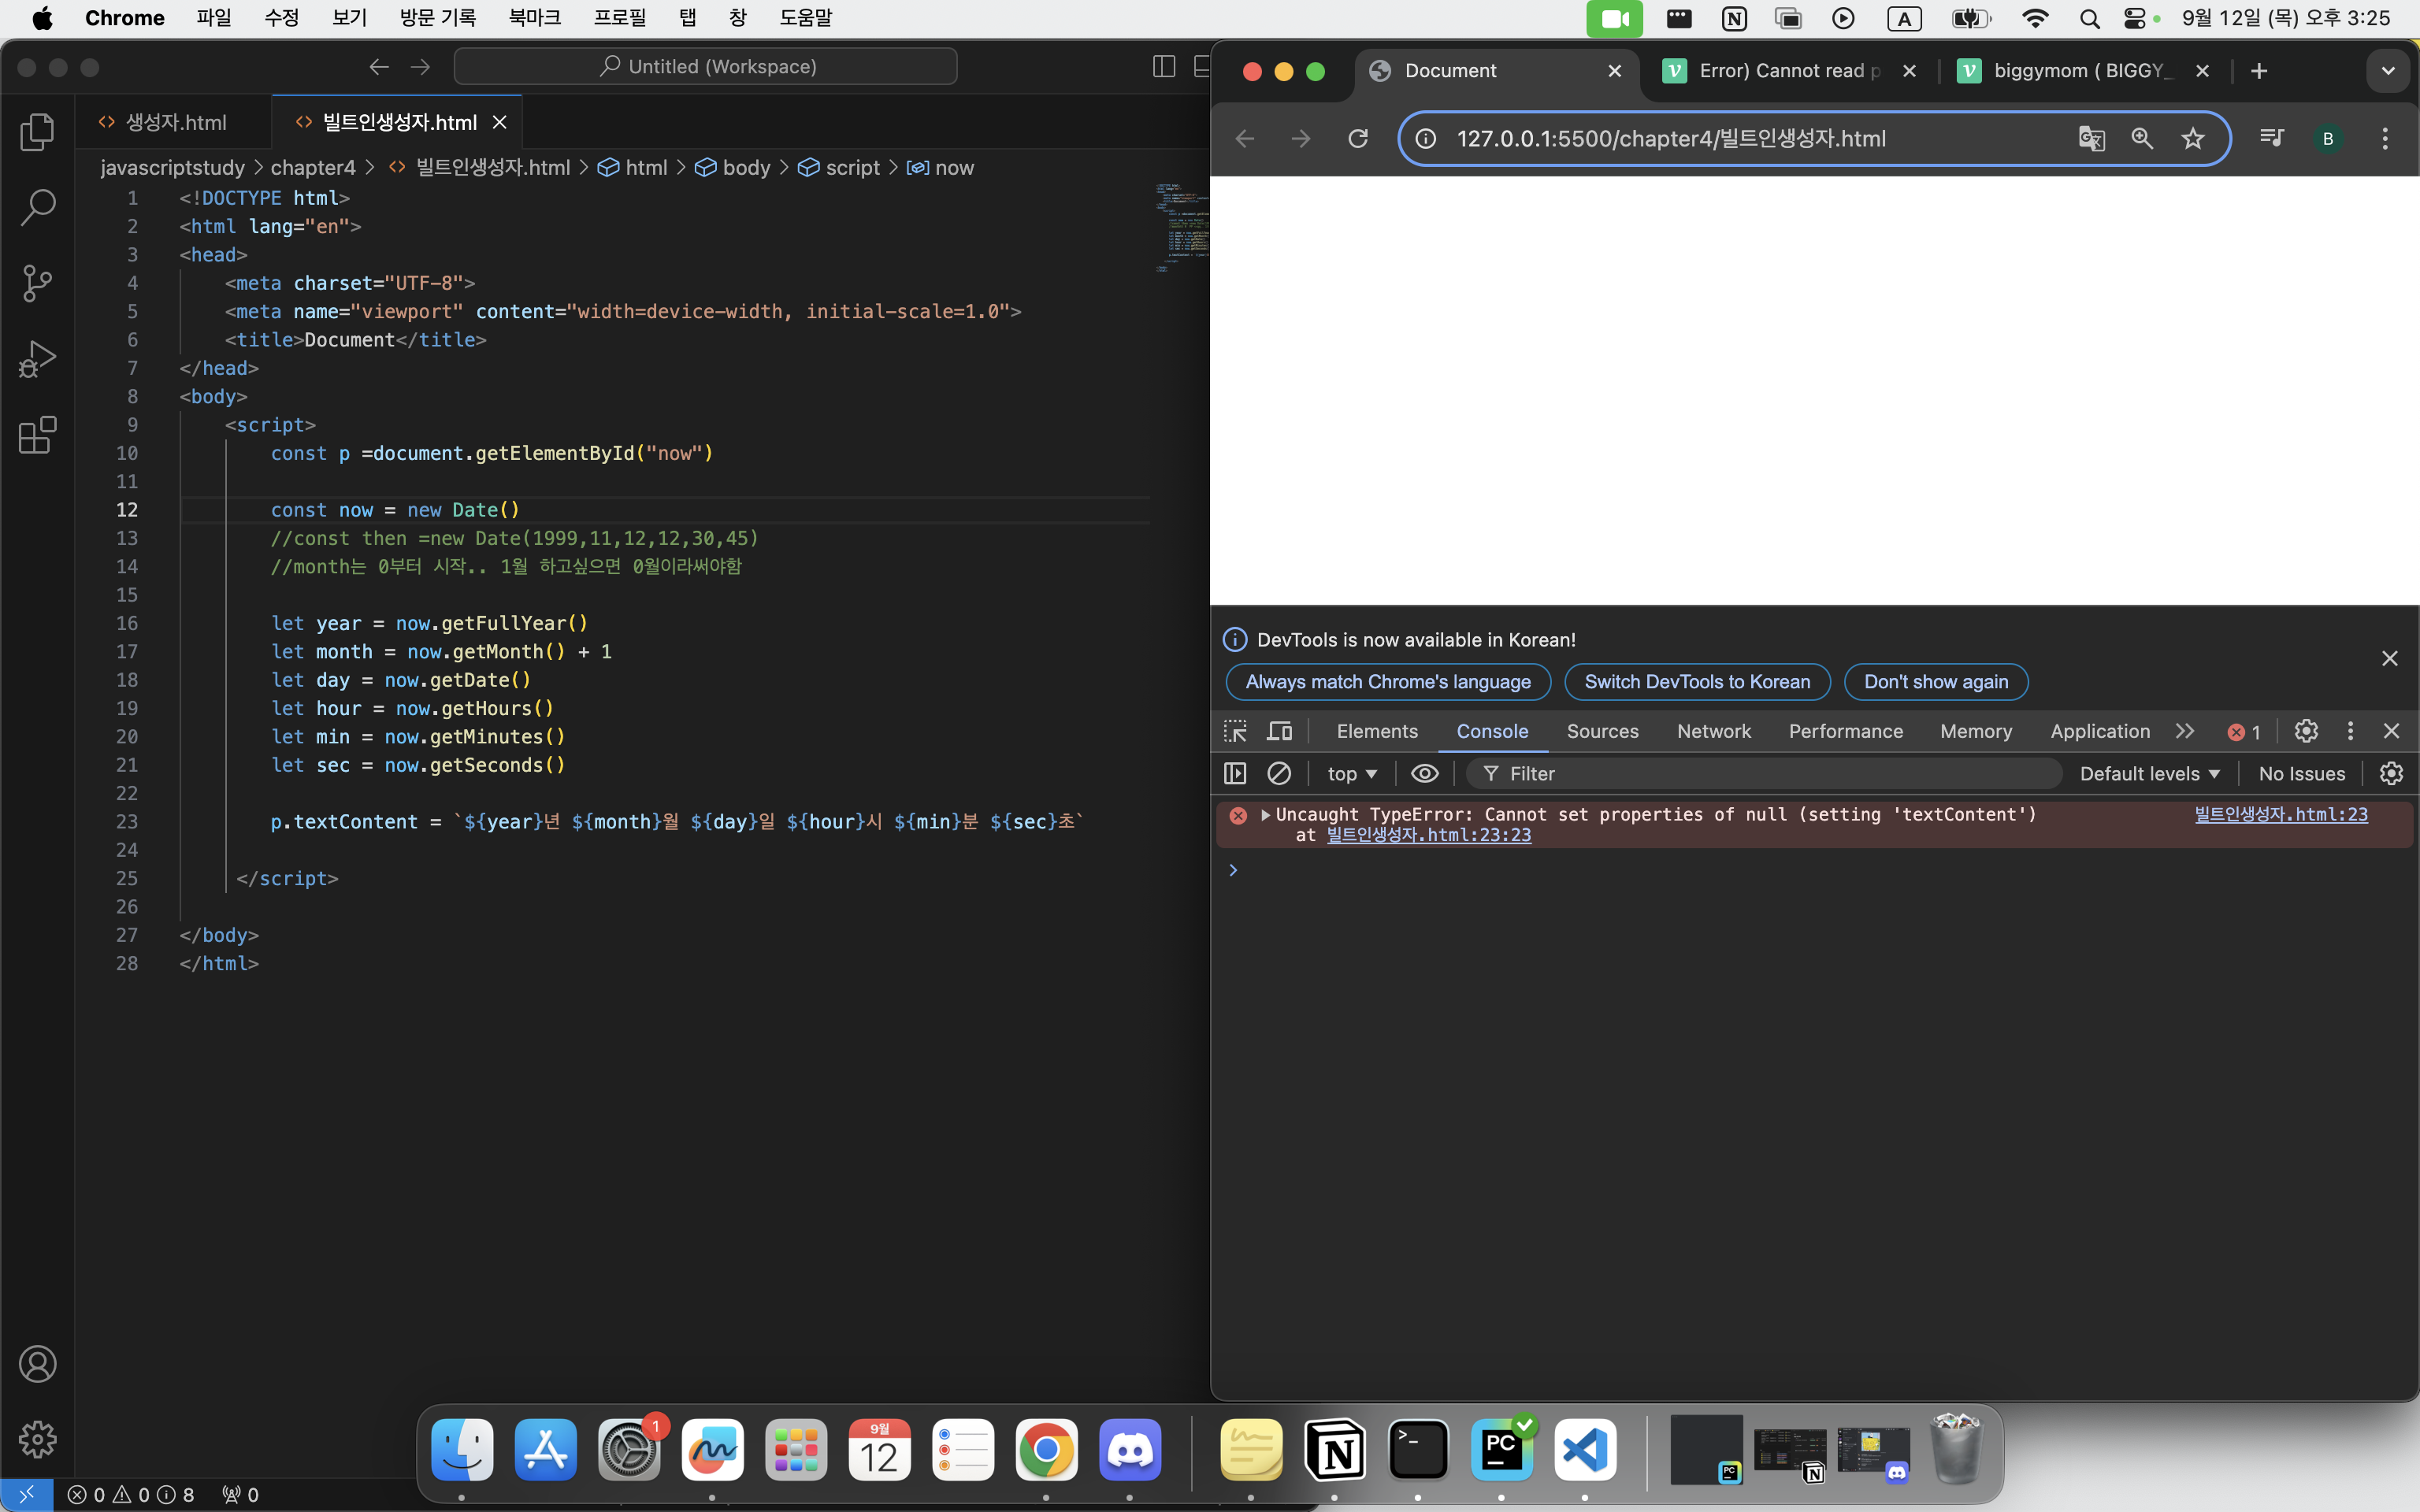Toggle the live expression eye icon

pyautogui.click(x=1424, y=773)
